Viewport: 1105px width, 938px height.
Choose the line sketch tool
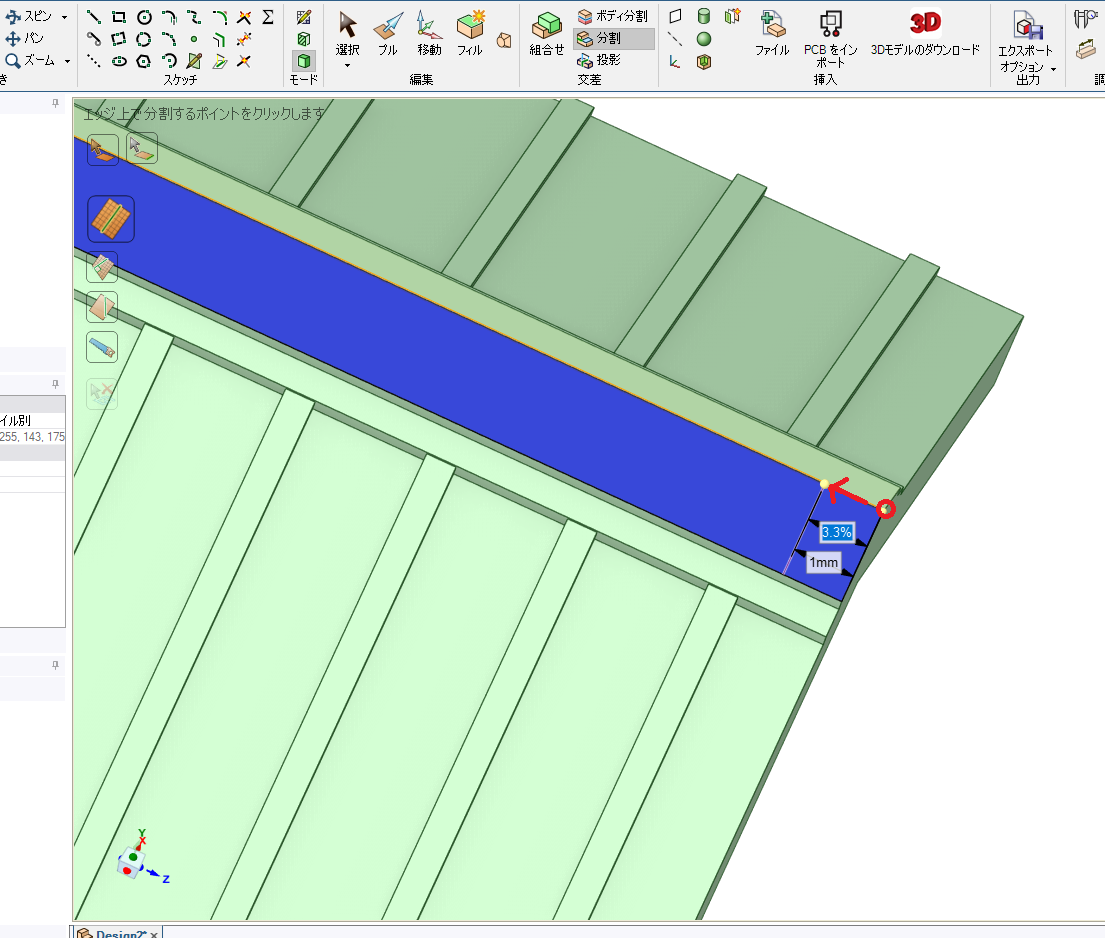[93, 17]
